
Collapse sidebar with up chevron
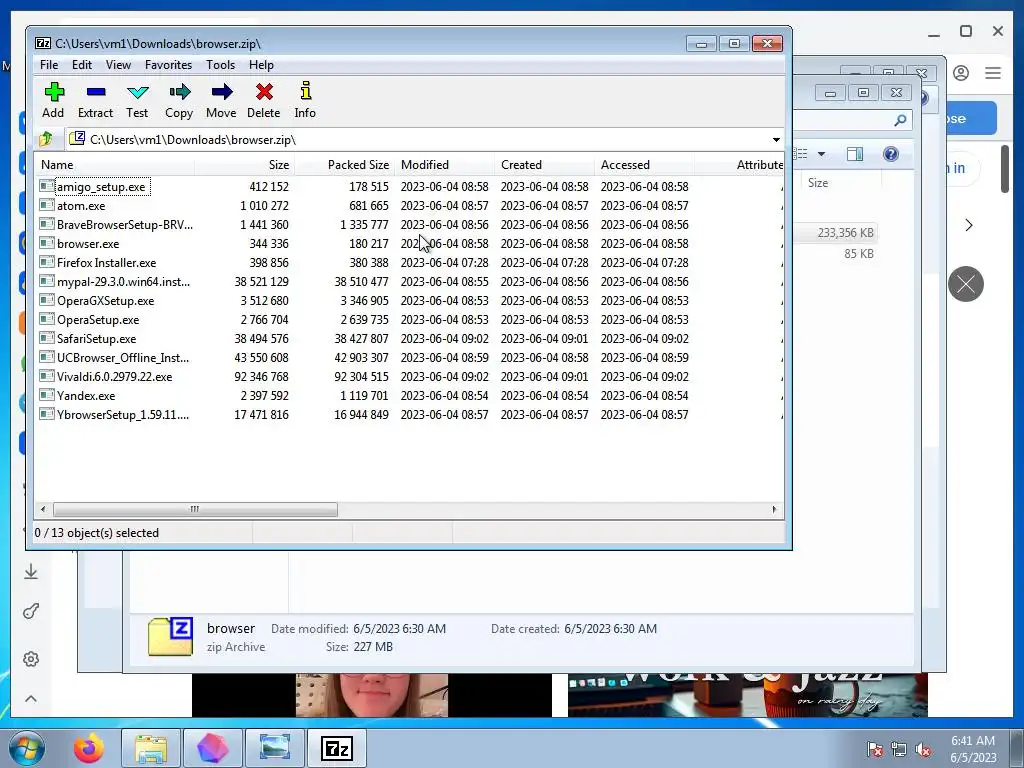(x=31, y=699)
